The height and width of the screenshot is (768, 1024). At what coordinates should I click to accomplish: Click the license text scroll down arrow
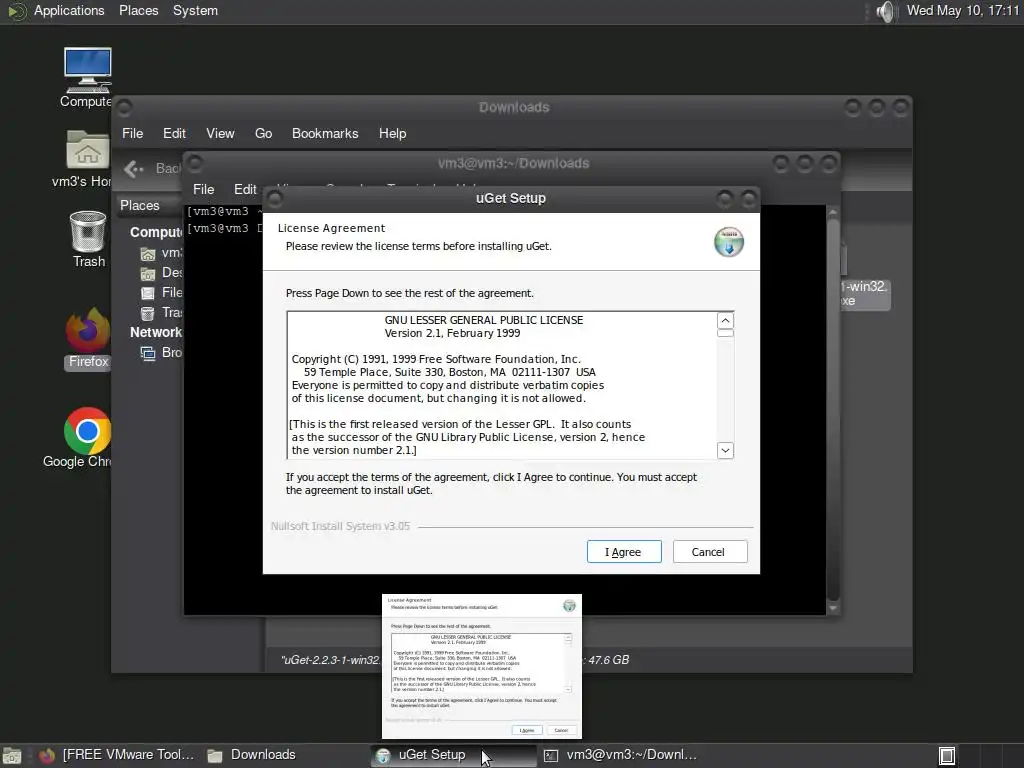(725, 450)
